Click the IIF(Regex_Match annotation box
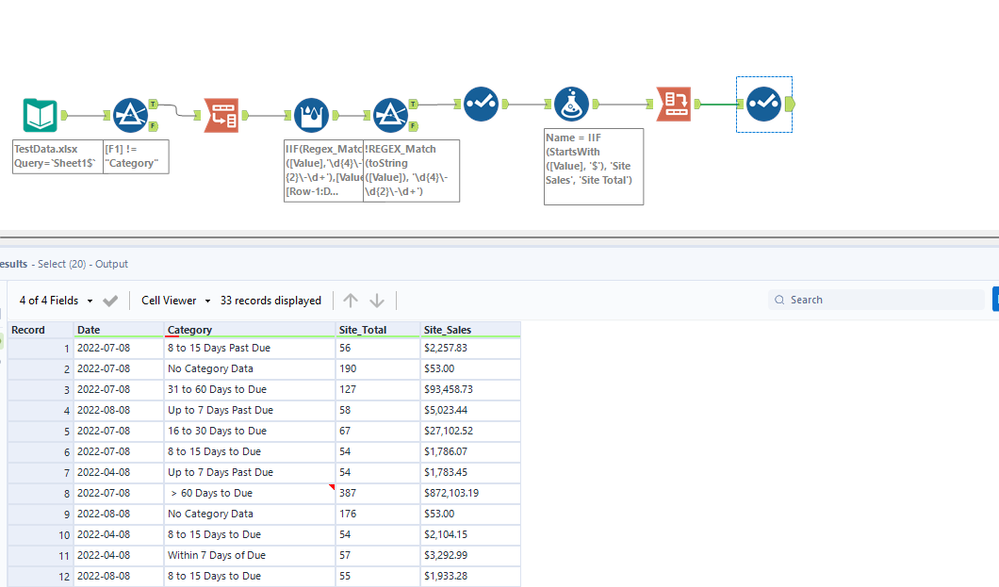The height and width of the screenshot is (587, 999). pos(324,170)
